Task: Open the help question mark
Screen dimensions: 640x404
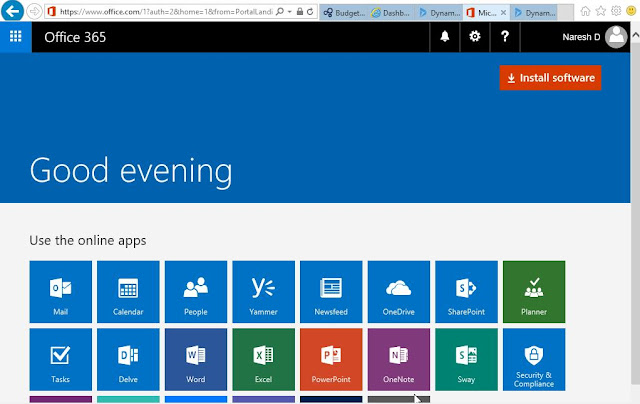Action: 505,37
